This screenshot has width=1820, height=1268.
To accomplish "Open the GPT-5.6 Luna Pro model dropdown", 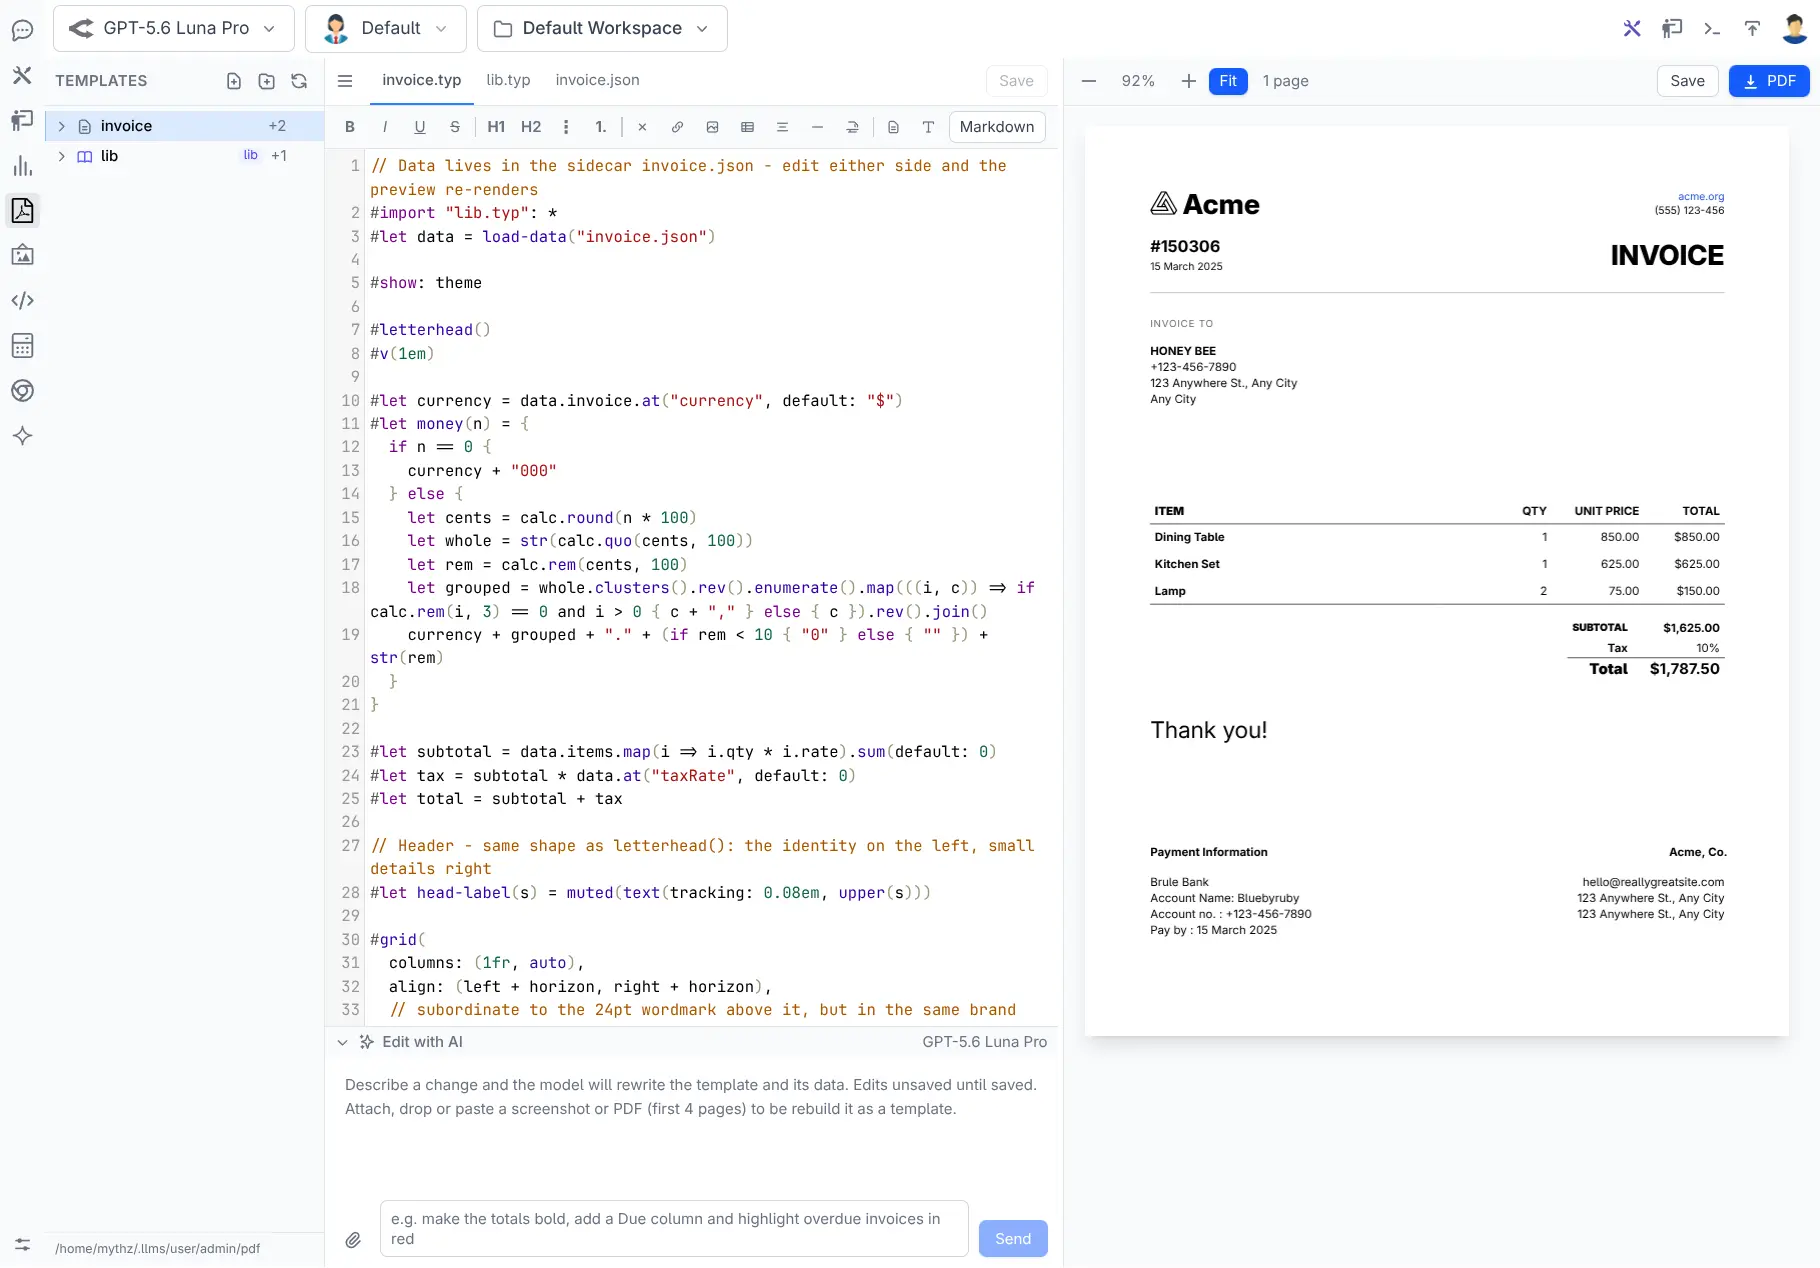I will (x=174, y=28).
